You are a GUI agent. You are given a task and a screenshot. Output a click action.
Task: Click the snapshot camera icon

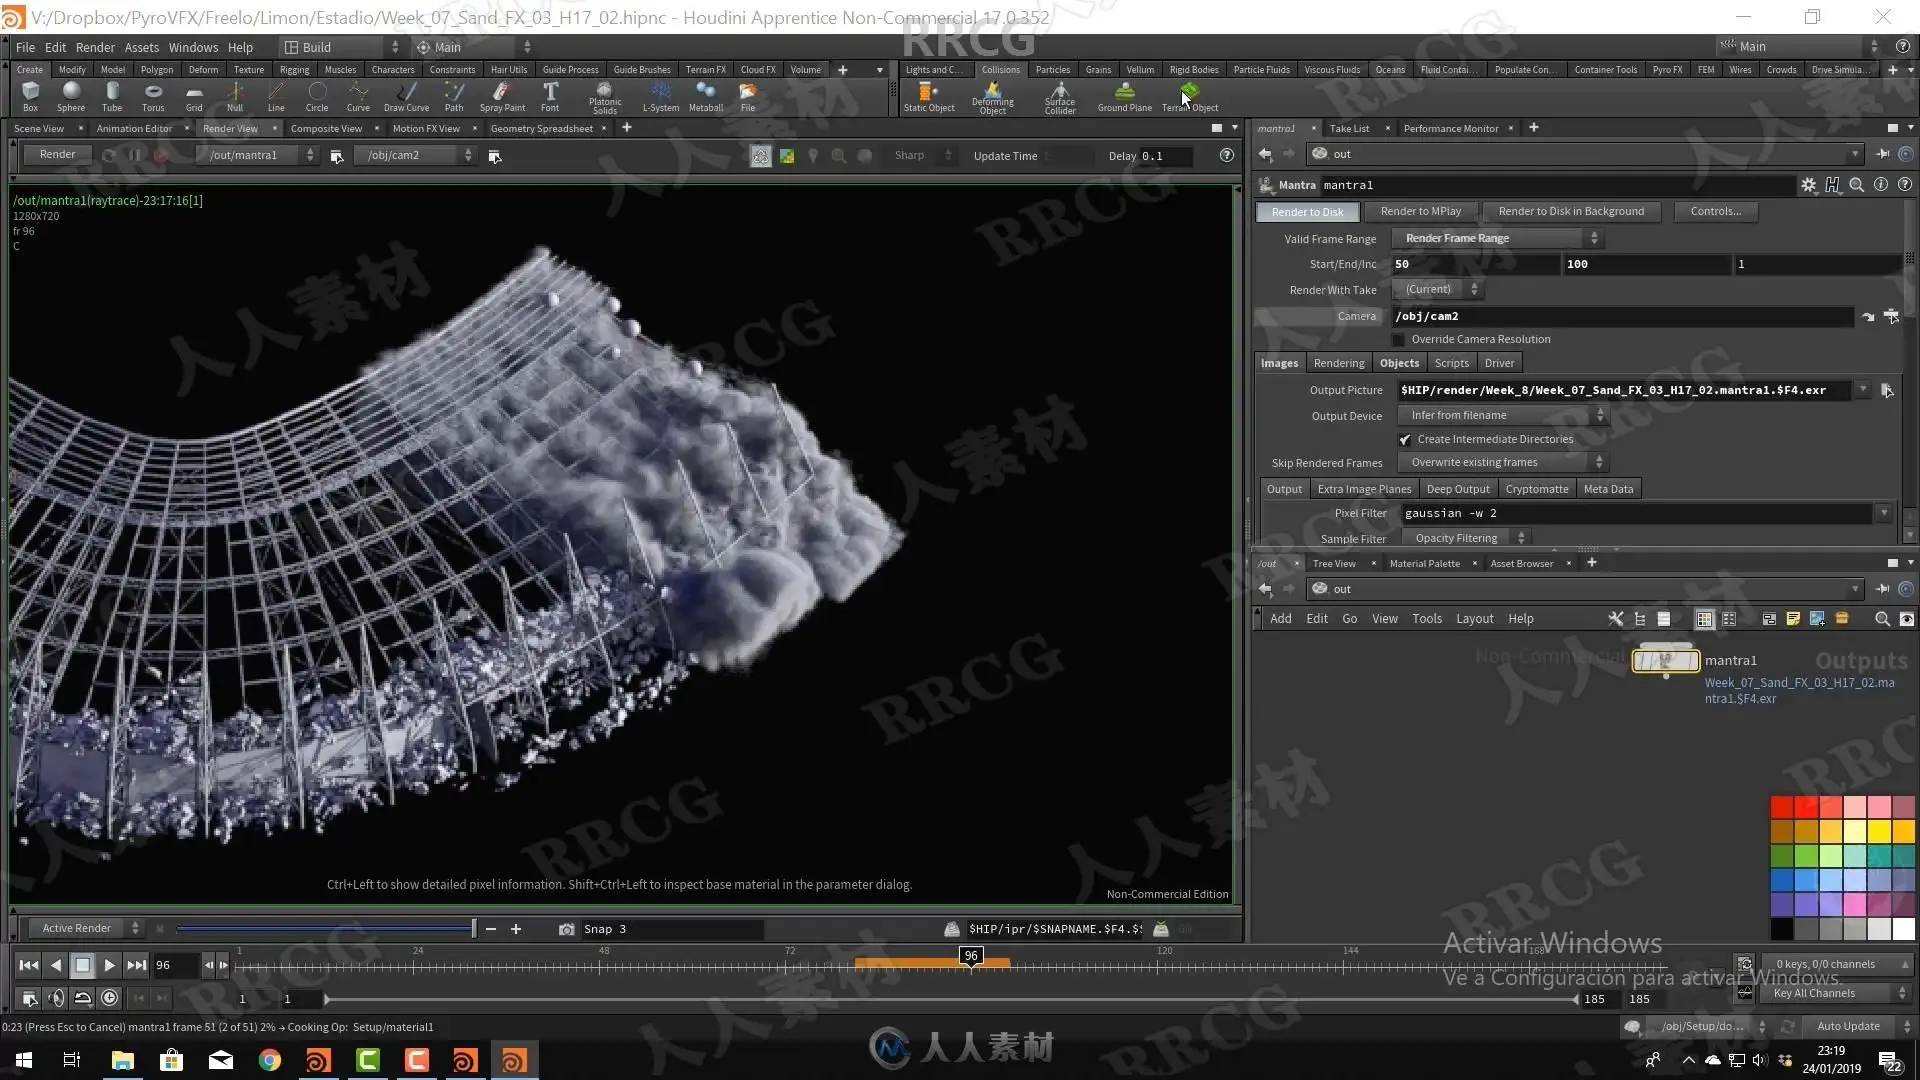(566, 929)
